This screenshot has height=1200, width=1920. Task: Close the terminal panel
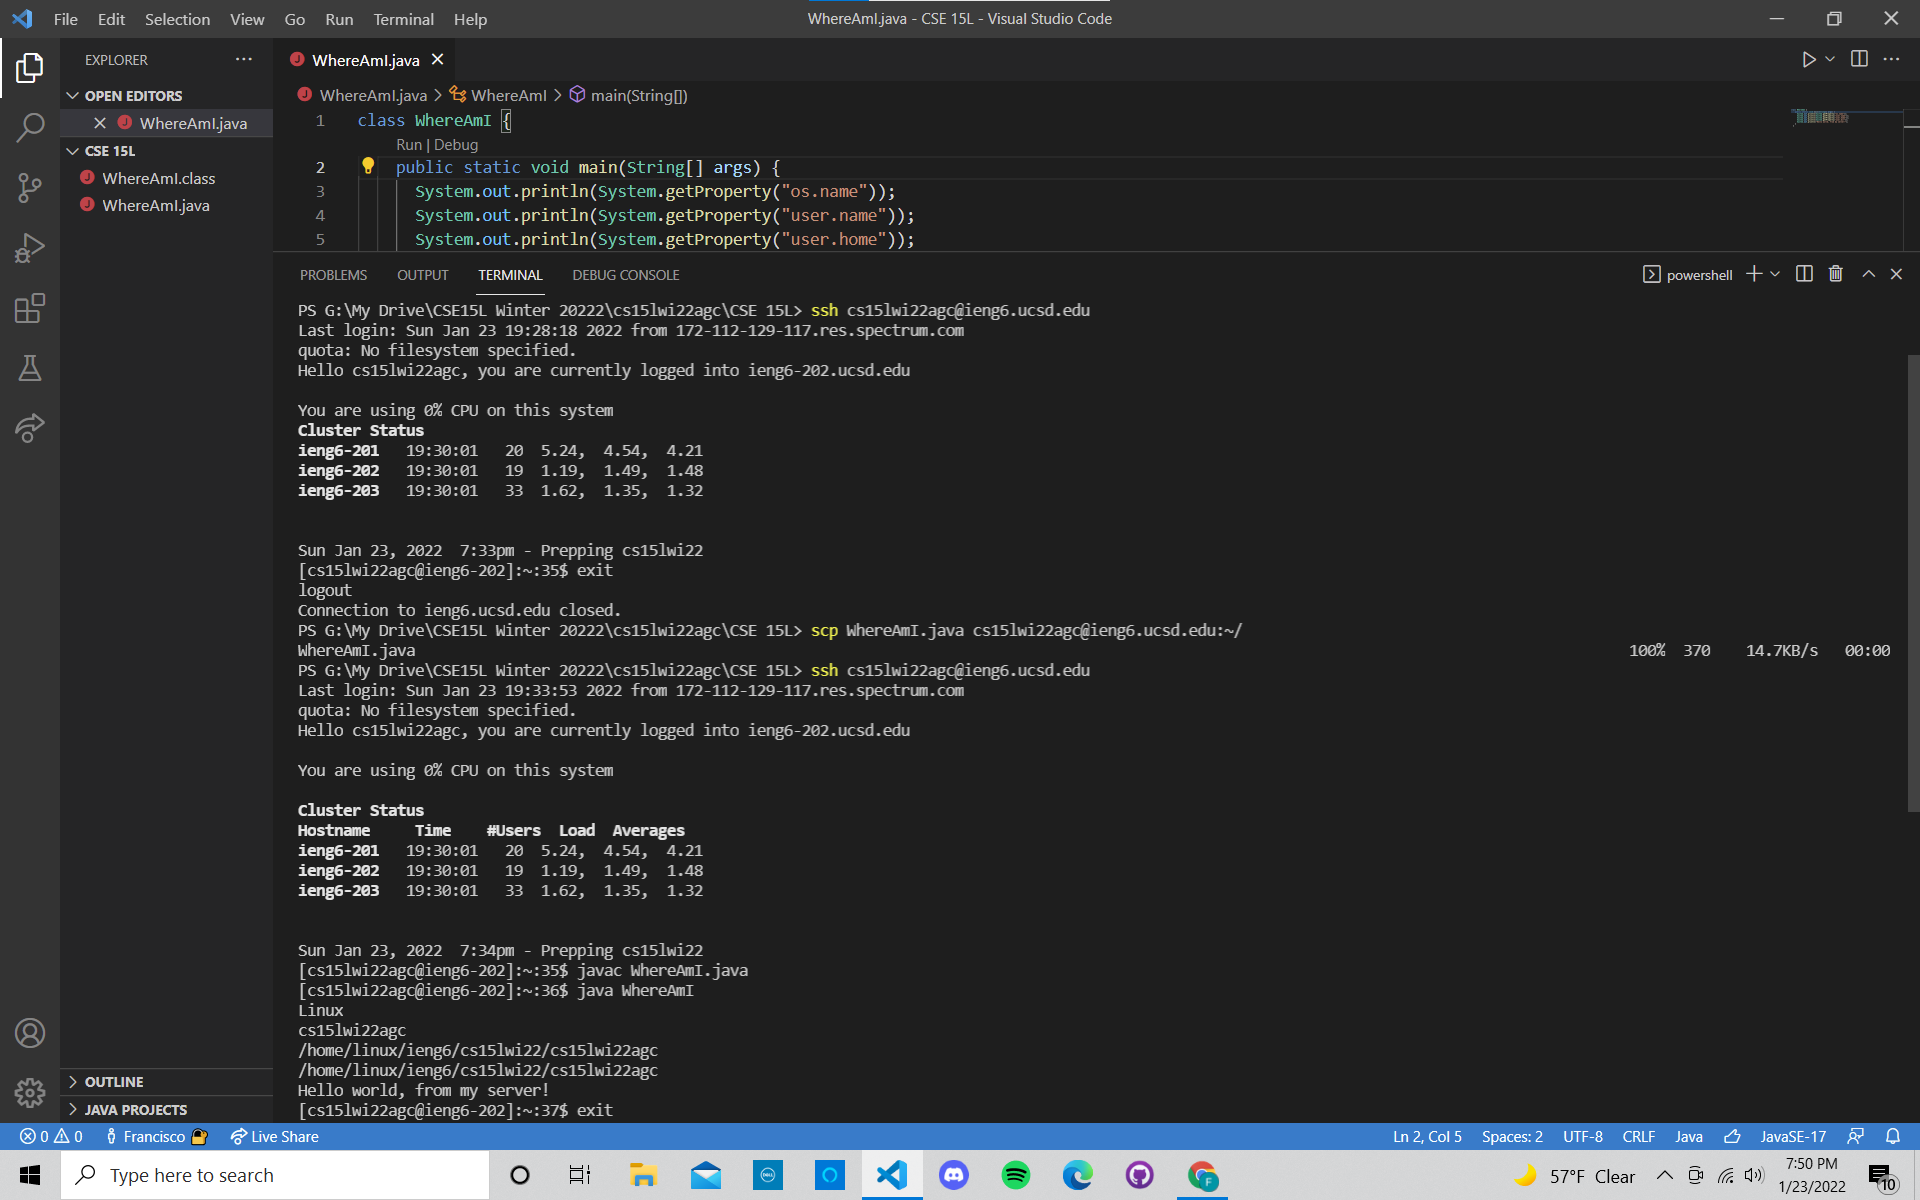[1896, 274]
